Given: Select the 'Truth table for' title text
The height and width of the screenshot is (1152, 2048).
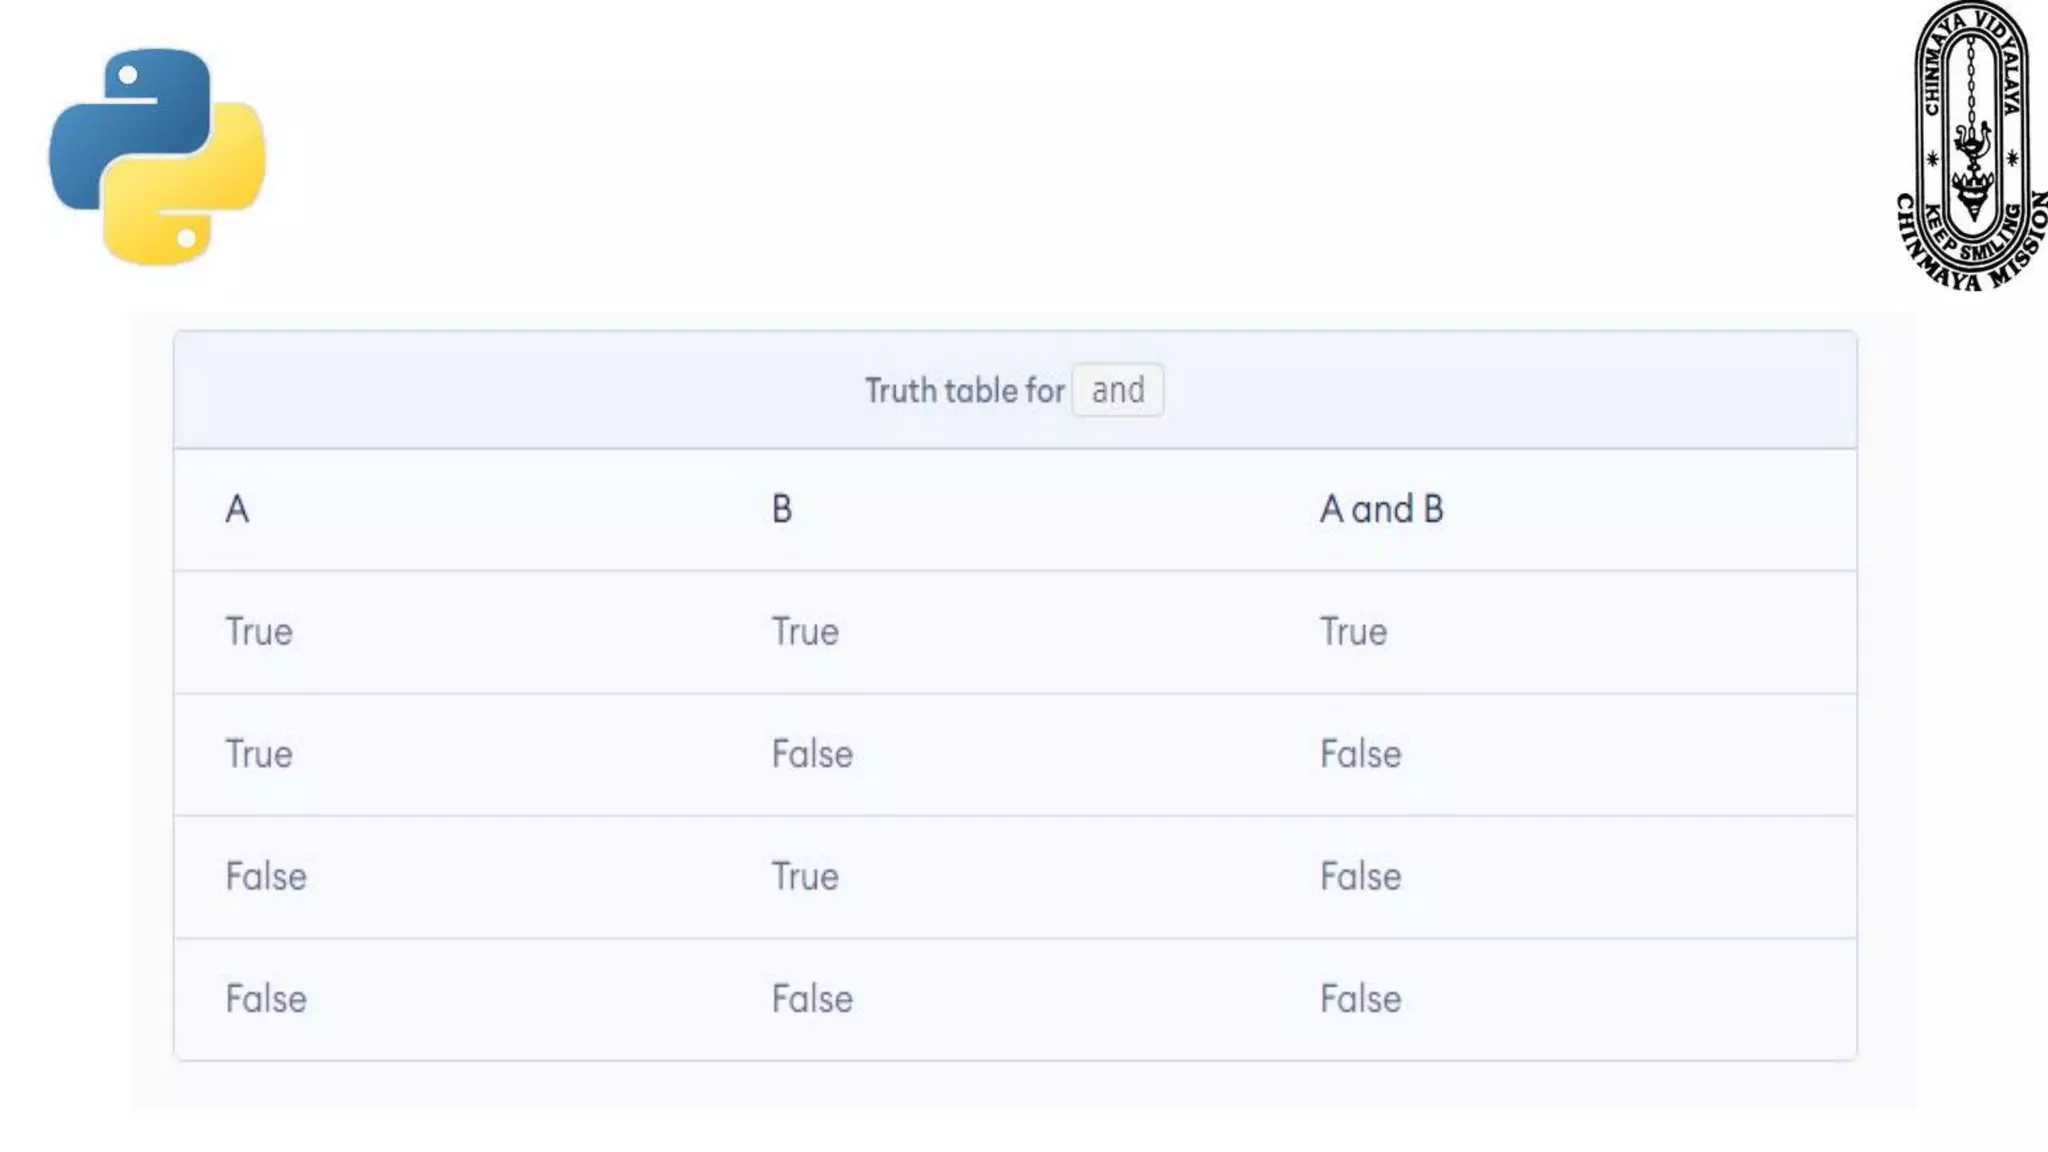Looking at the screenshot, I should tap(964, 390).
